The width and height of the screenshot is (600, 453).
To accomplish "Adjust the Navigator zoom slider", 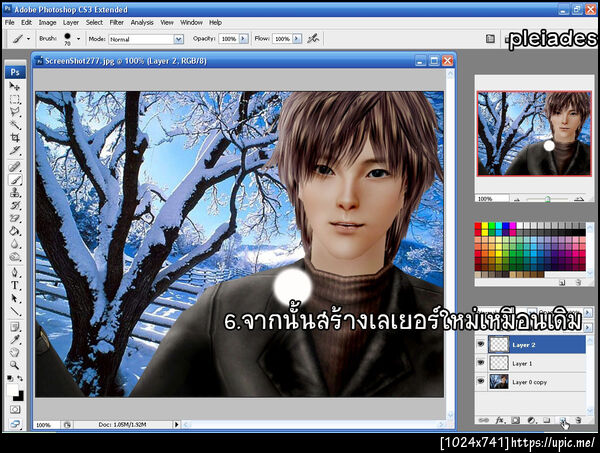I will (x=548, y=199).
